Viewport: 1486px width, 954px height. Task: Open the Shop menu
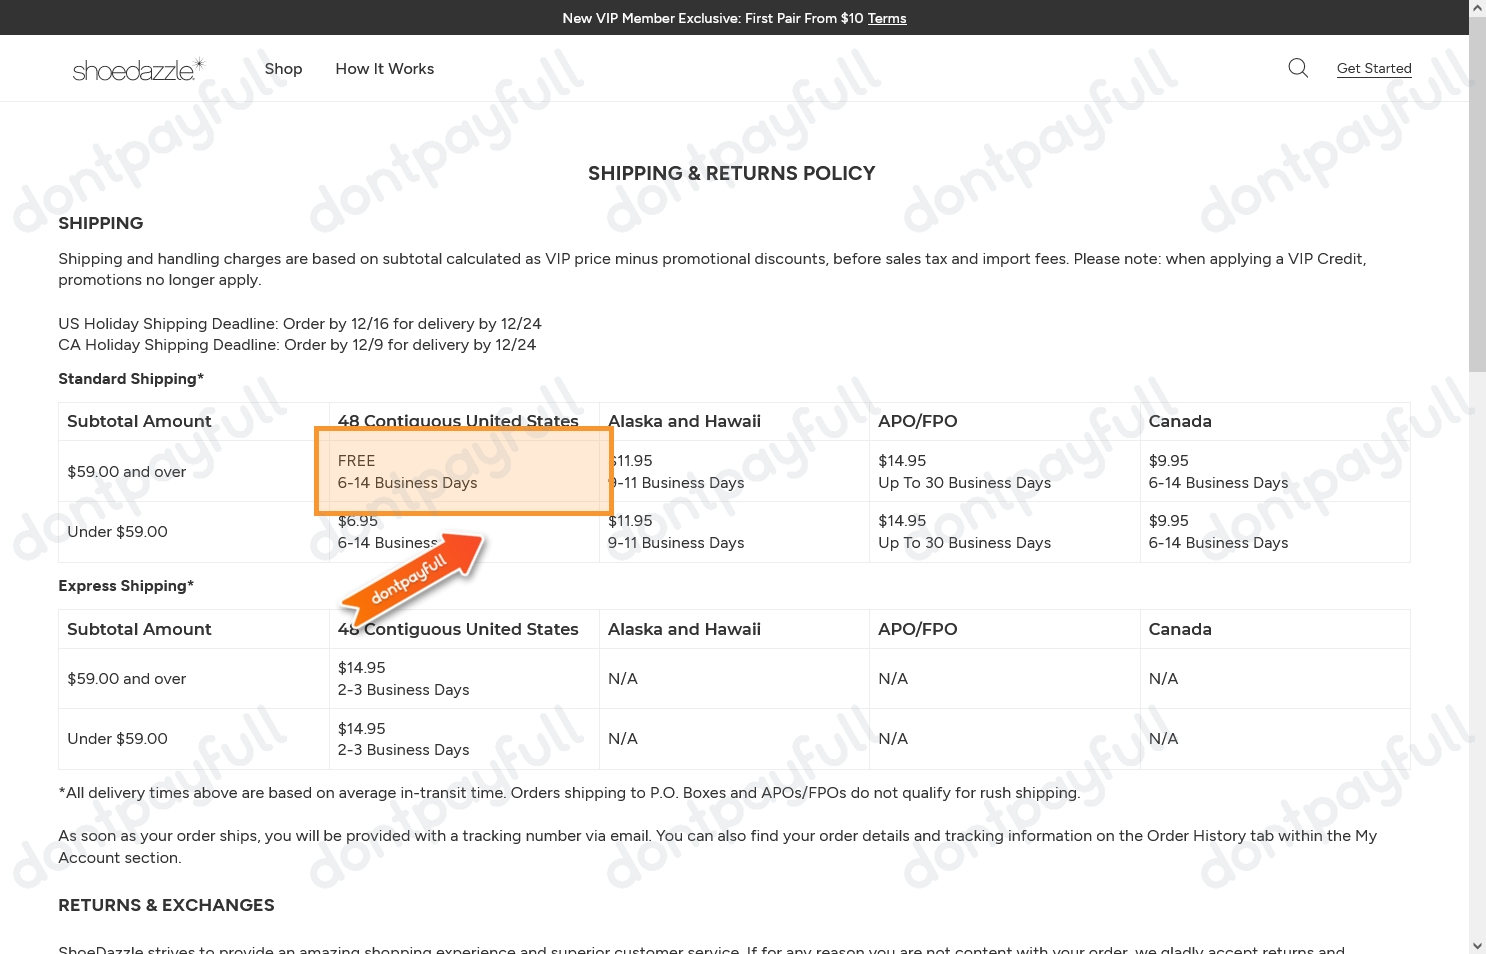pos(283,68)
